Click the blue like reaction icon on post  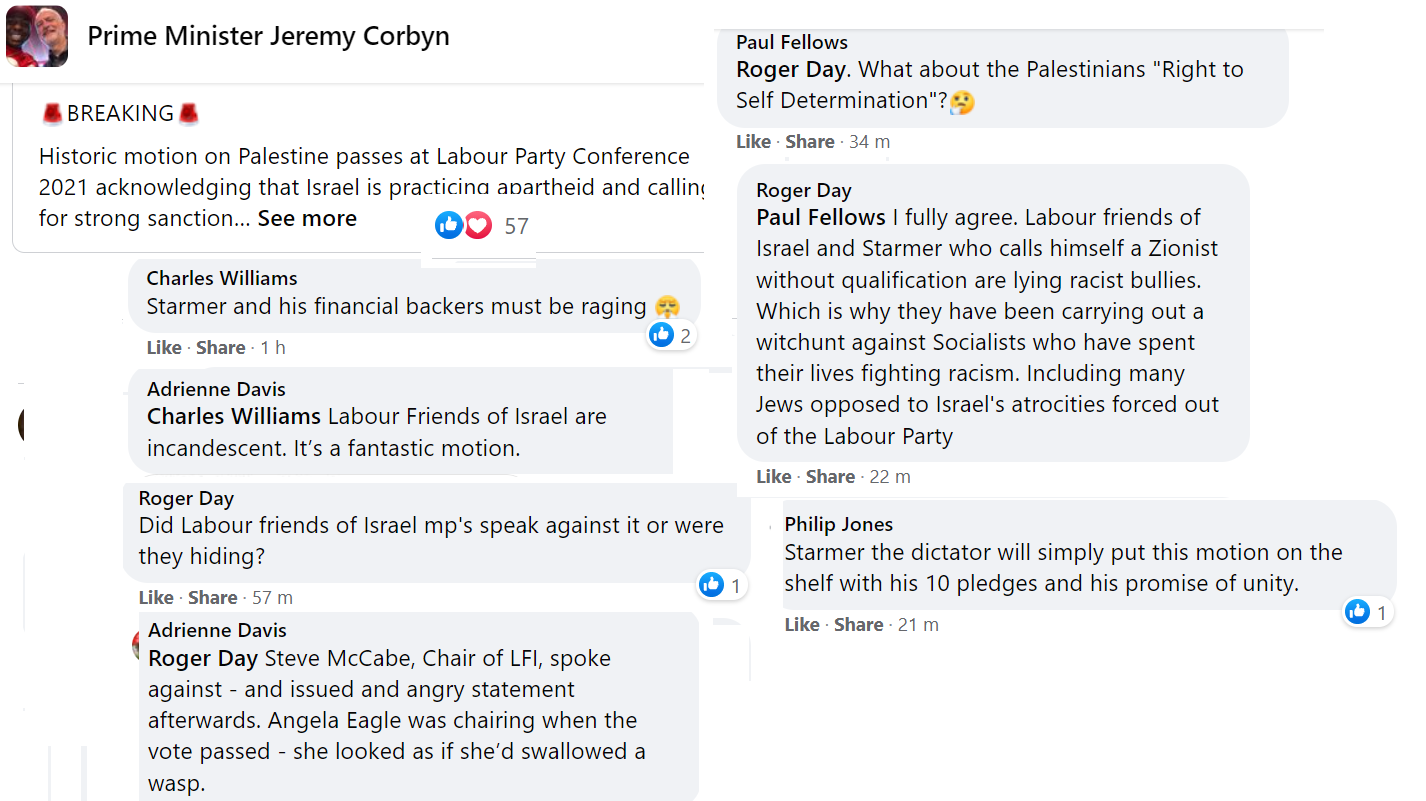click(x=449, y=226)
